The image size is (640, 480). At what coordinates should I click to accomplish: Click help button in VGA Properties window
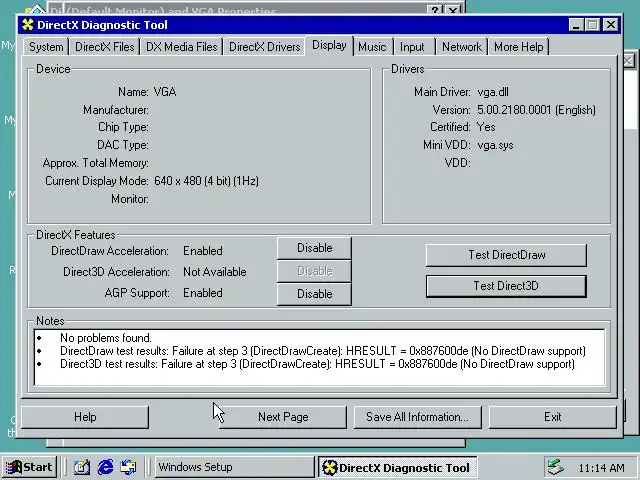tap(436, 11)
